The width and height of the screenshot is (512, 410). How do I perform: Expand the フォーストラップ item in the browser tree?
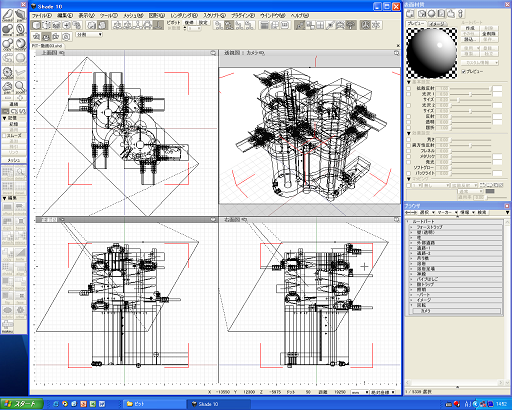pos(411,227)
